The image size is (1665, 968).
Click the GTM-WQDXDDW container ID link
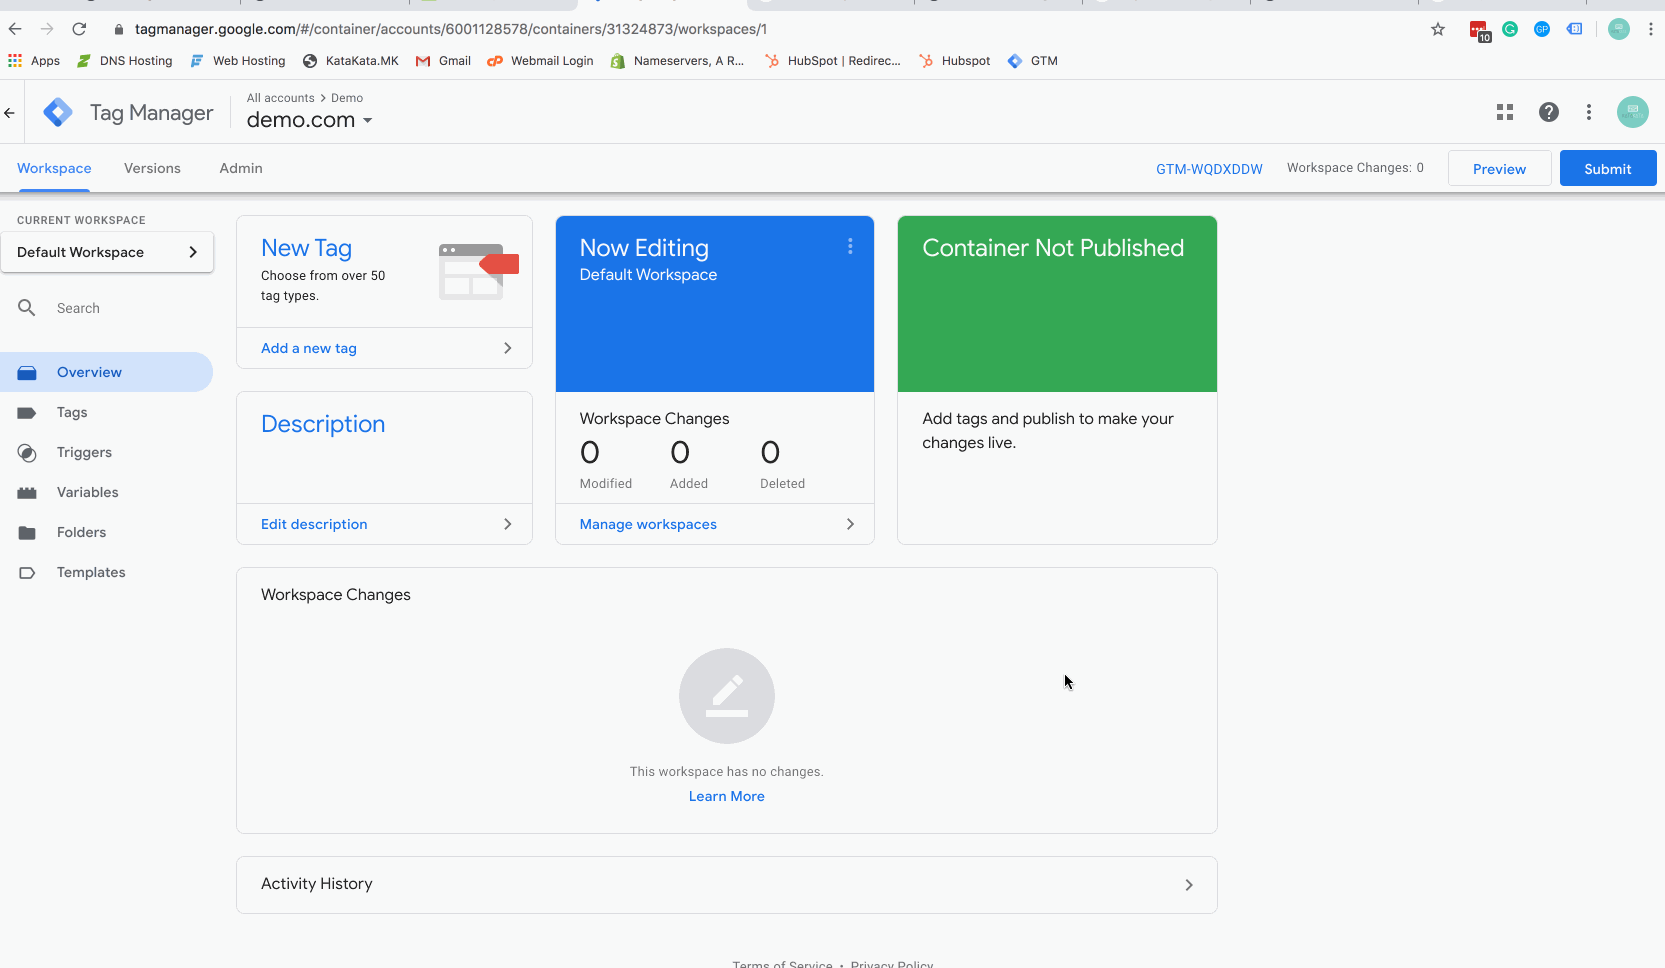(1209, 169)
